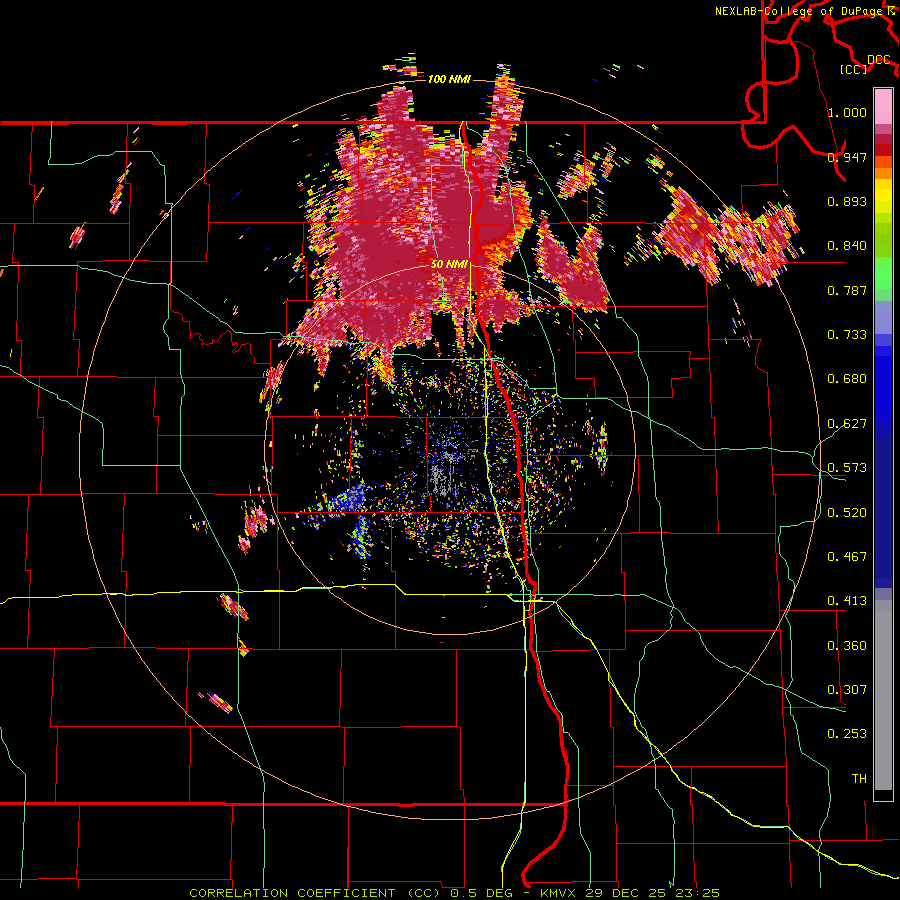Click the 0.840 scale value
This screenshot has height=900, width=900.
(x=847, y=246)
